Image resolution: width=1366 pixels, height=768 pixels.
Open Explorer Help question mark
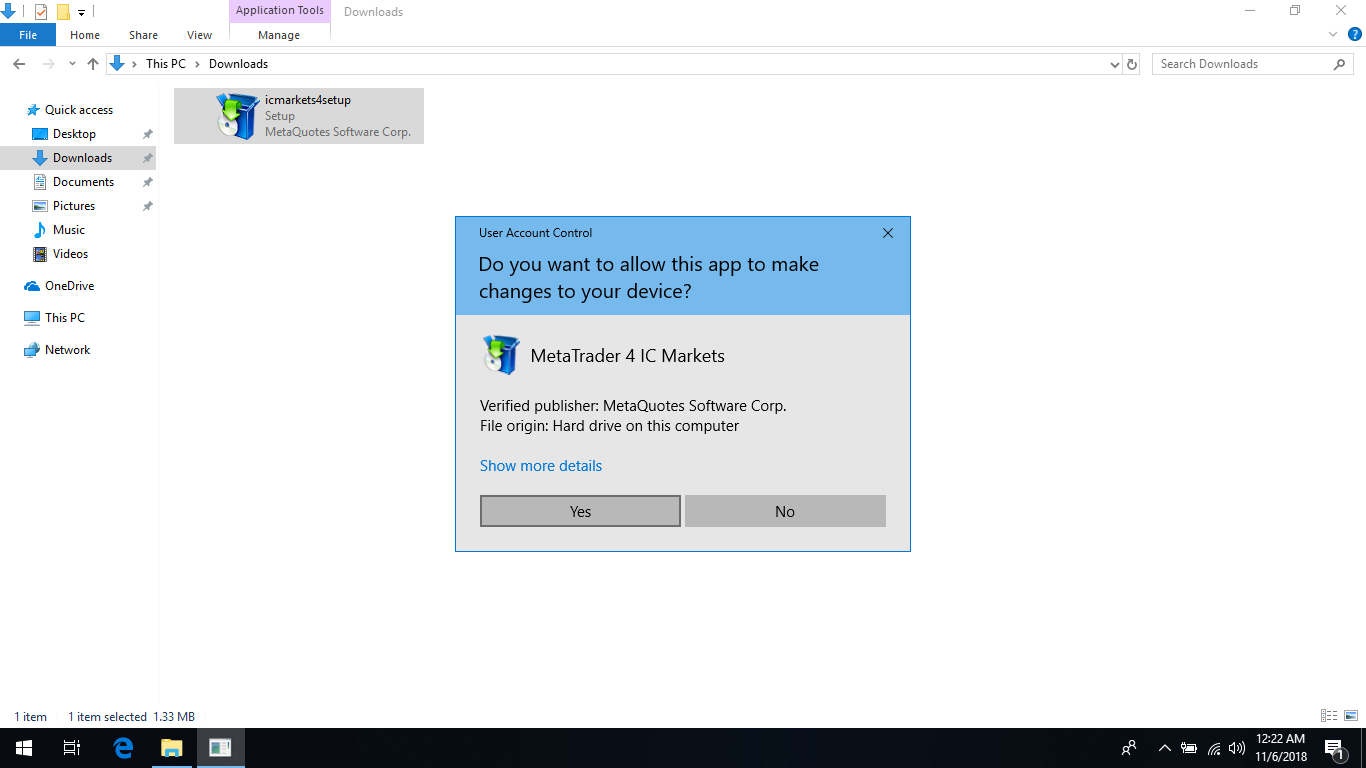coord(1355,34)
